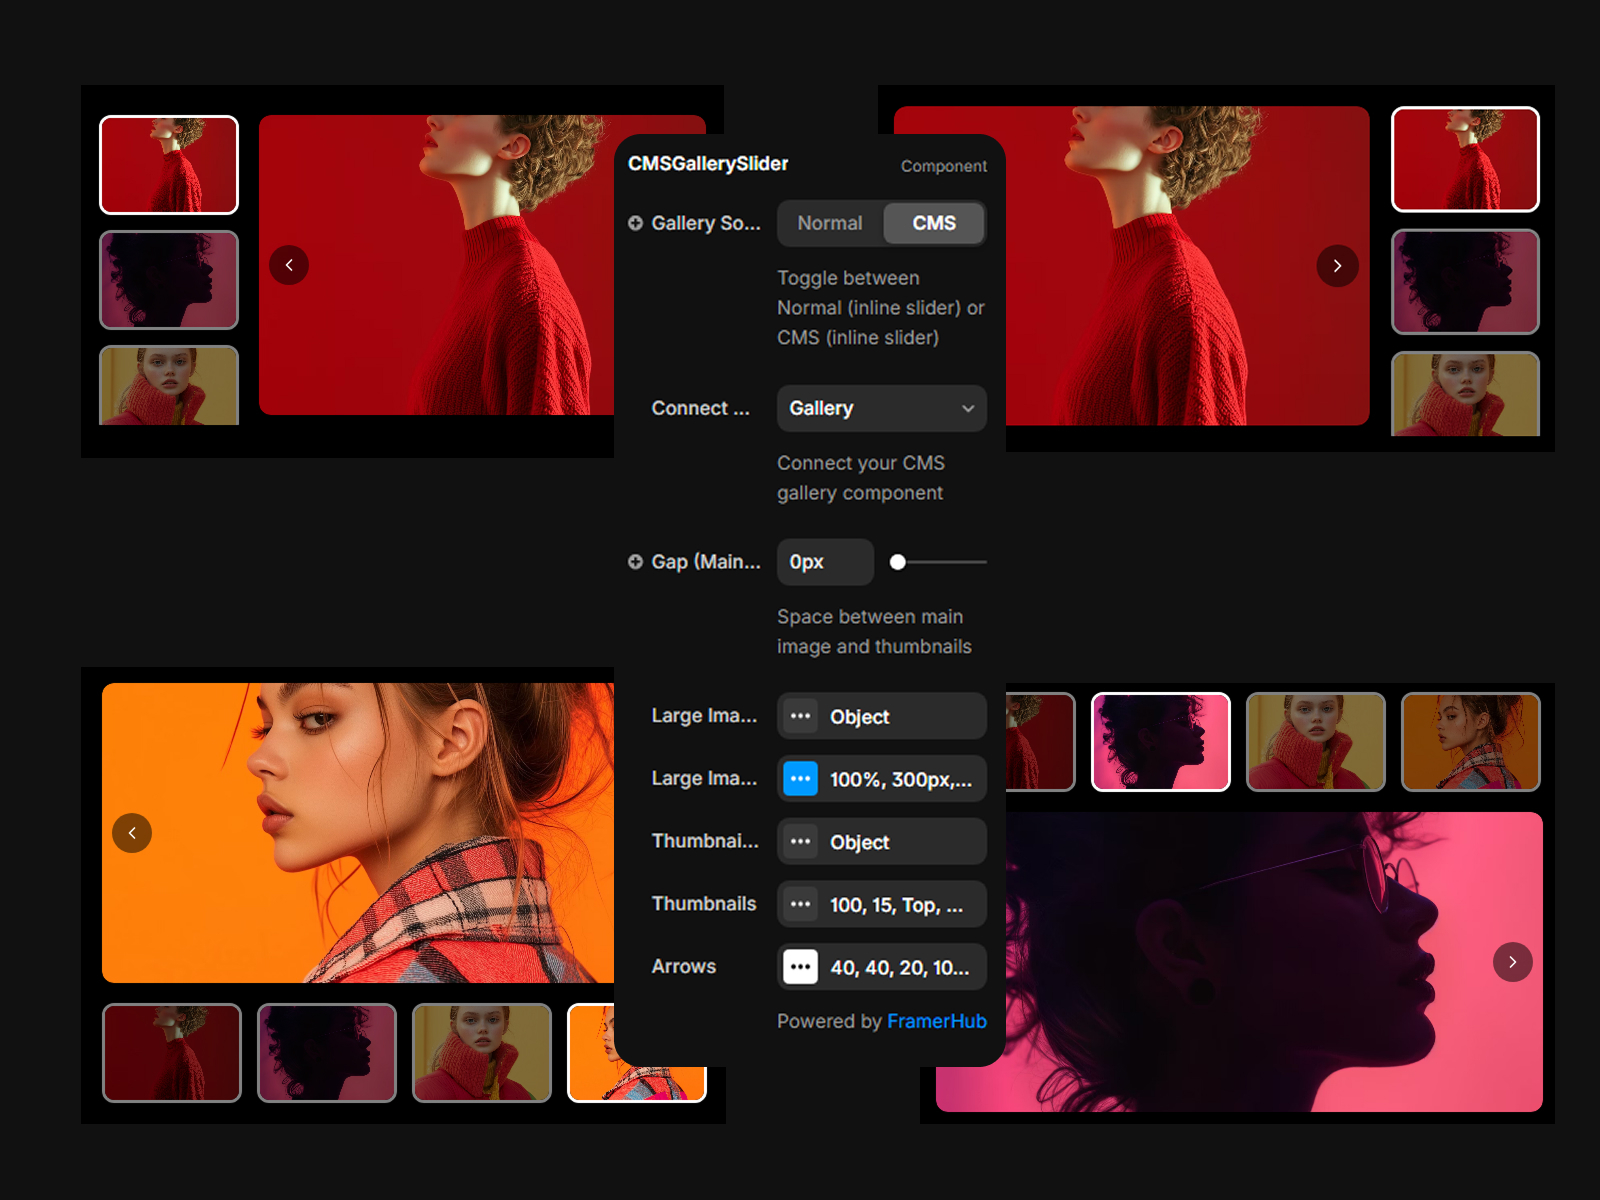Switch Gallery Source to Normal
This screenshot has width=1600, height=1200.
click(829, 223)
